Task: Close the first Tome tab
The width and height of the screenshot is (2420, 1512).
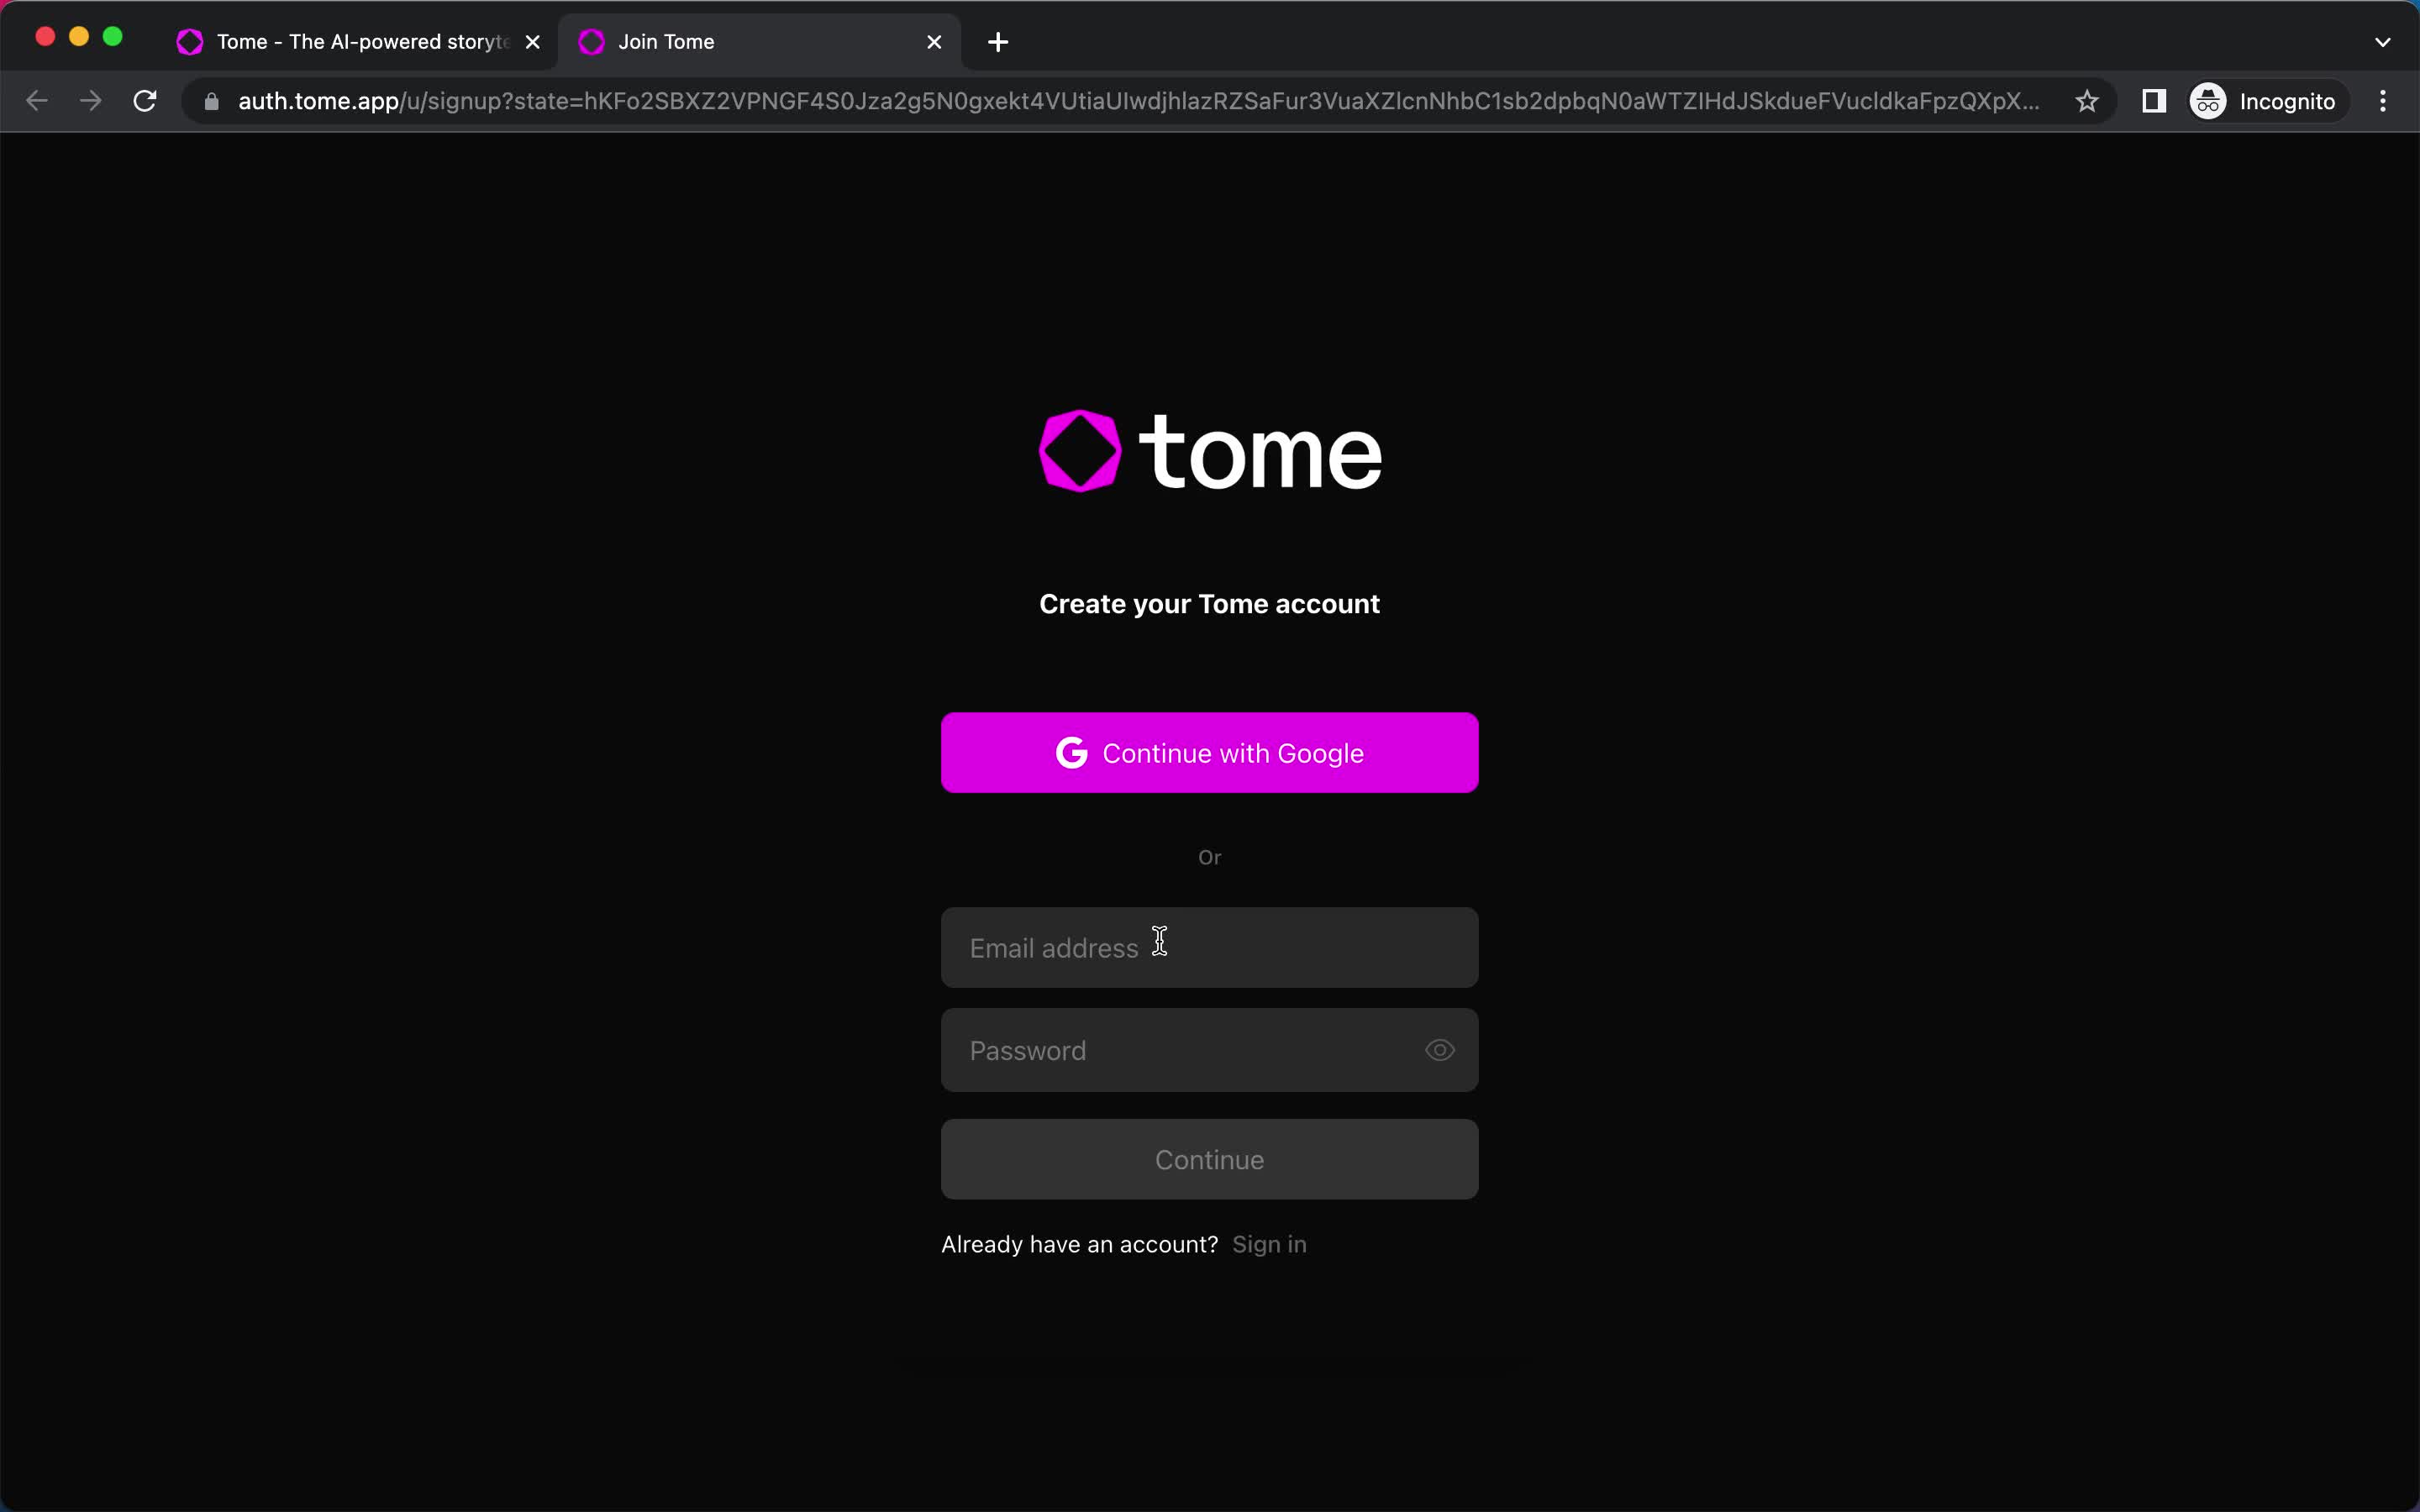Action: pos(533,42)
